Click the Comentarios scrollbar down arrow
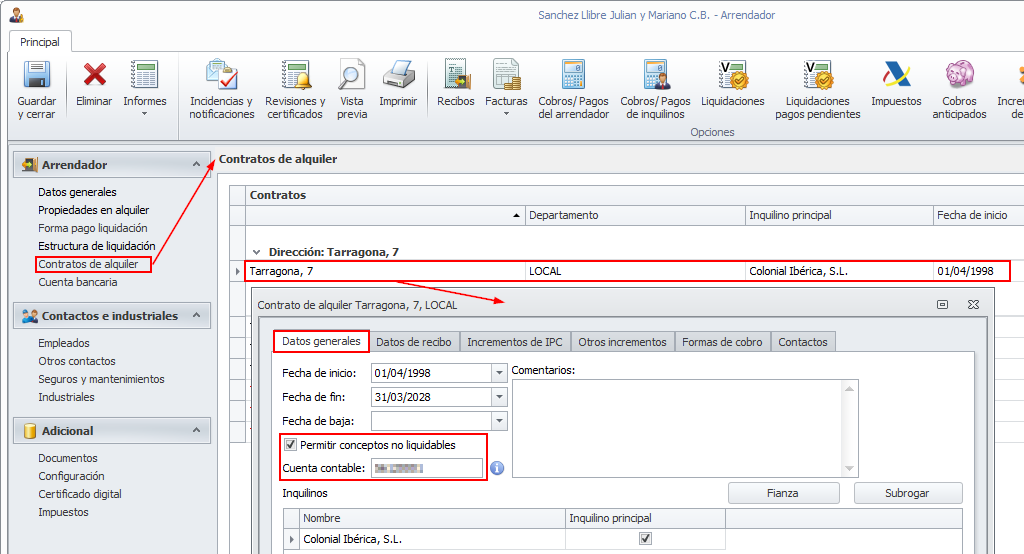 849,468
